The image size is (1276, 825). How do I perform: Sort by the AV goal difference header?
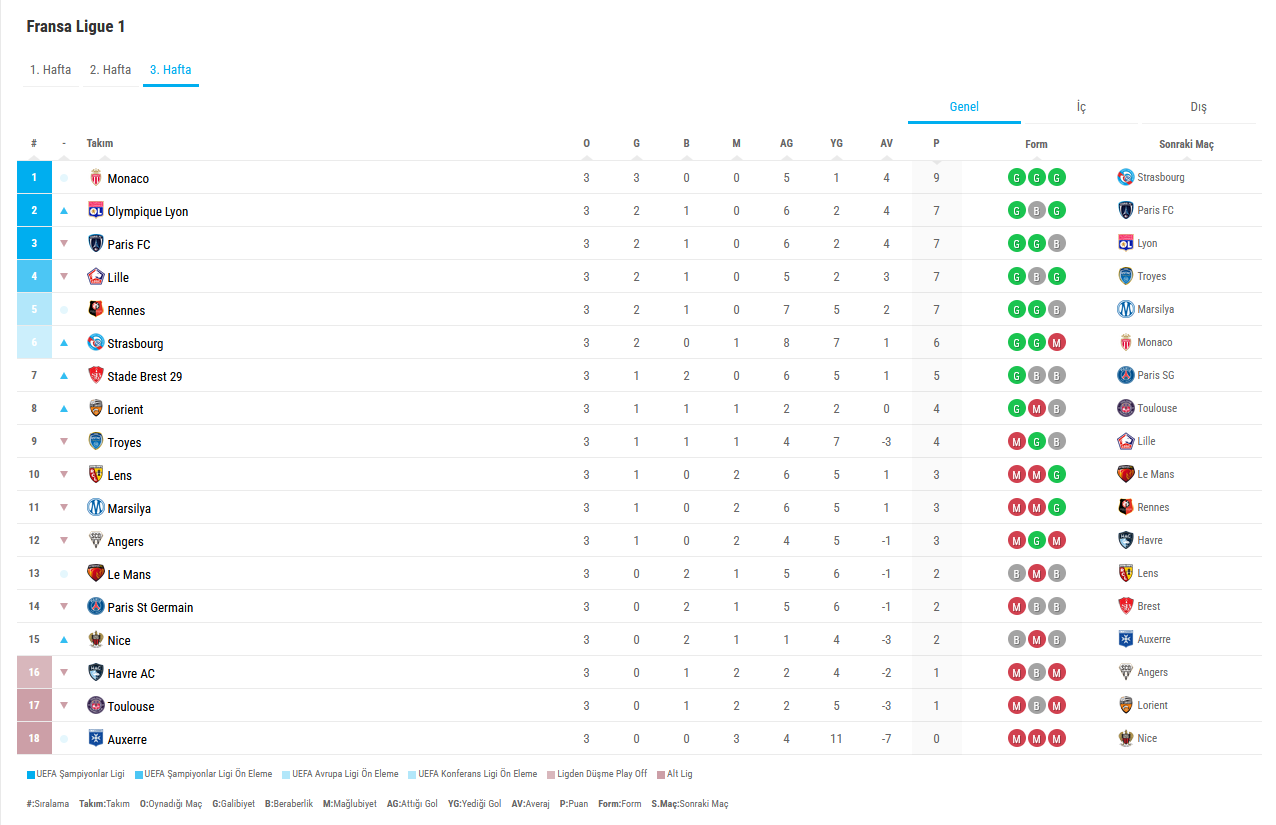tap(887, 144)
